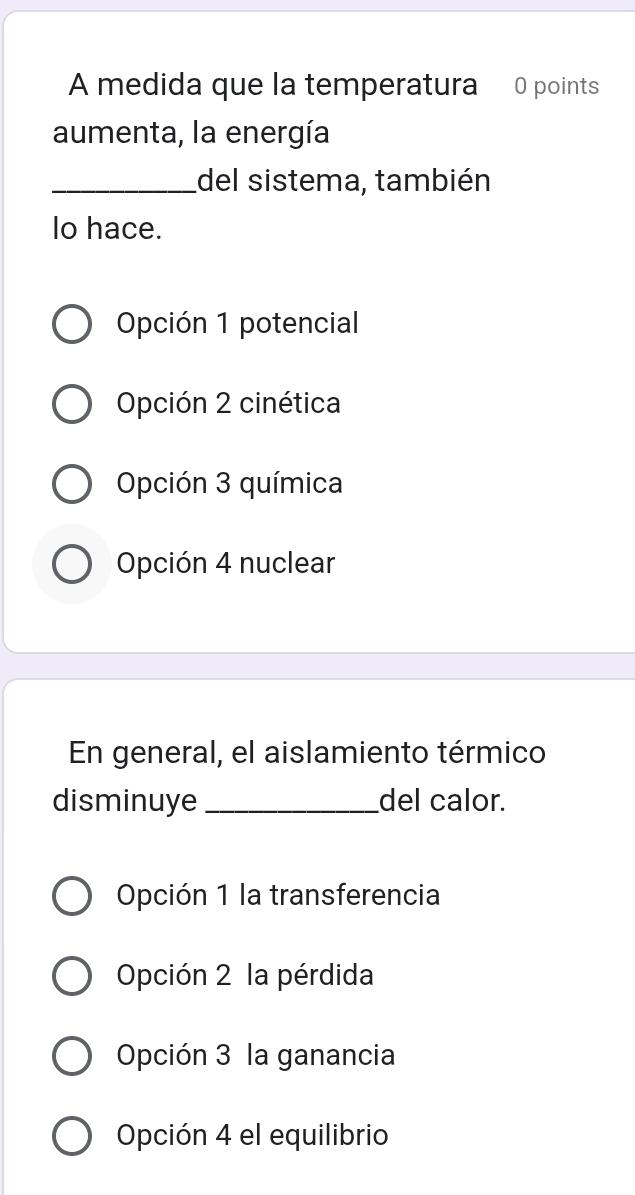Click the "Opción 2 la pérdida" label
Screen dimensions: 635x1195
point(245,975)
